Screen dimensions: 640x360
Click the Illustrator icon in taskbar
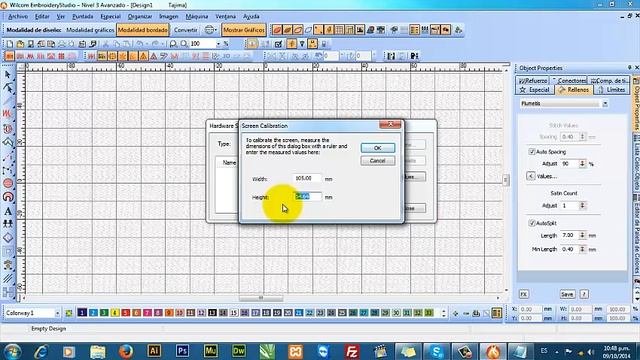click(x=154, y=351)
